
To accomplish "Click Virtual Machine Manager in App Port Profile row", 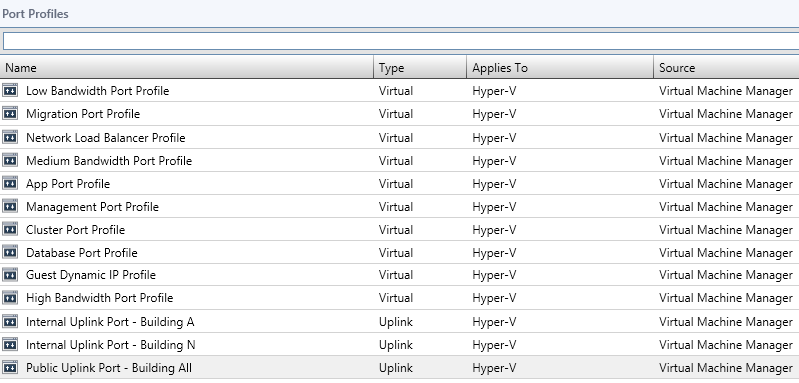I will (x=726, y=183).
